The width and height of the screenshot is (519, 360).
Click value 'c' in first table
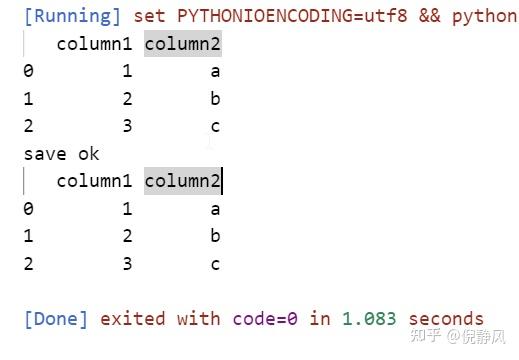(x=215, y=126)
